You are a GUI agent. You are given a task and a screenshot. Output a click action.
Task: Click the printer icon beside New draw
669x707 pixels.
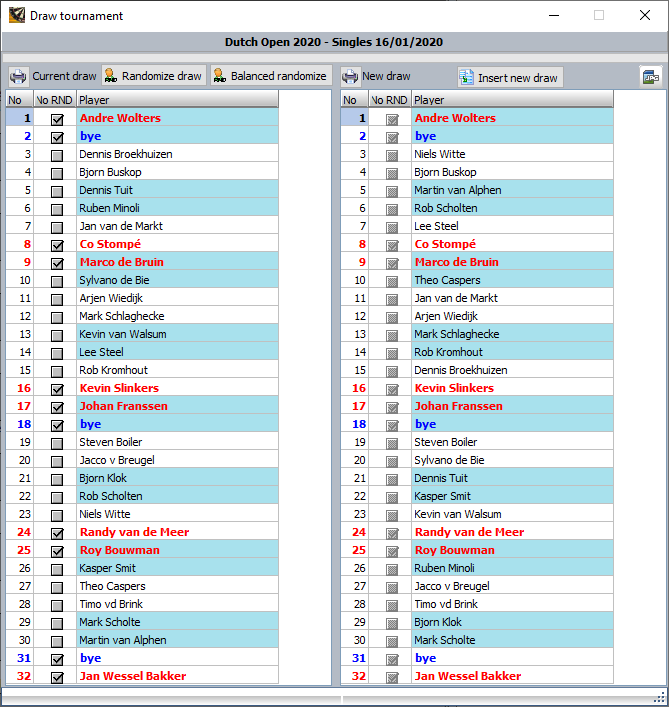pyautogui.click(x=350, y=77)
